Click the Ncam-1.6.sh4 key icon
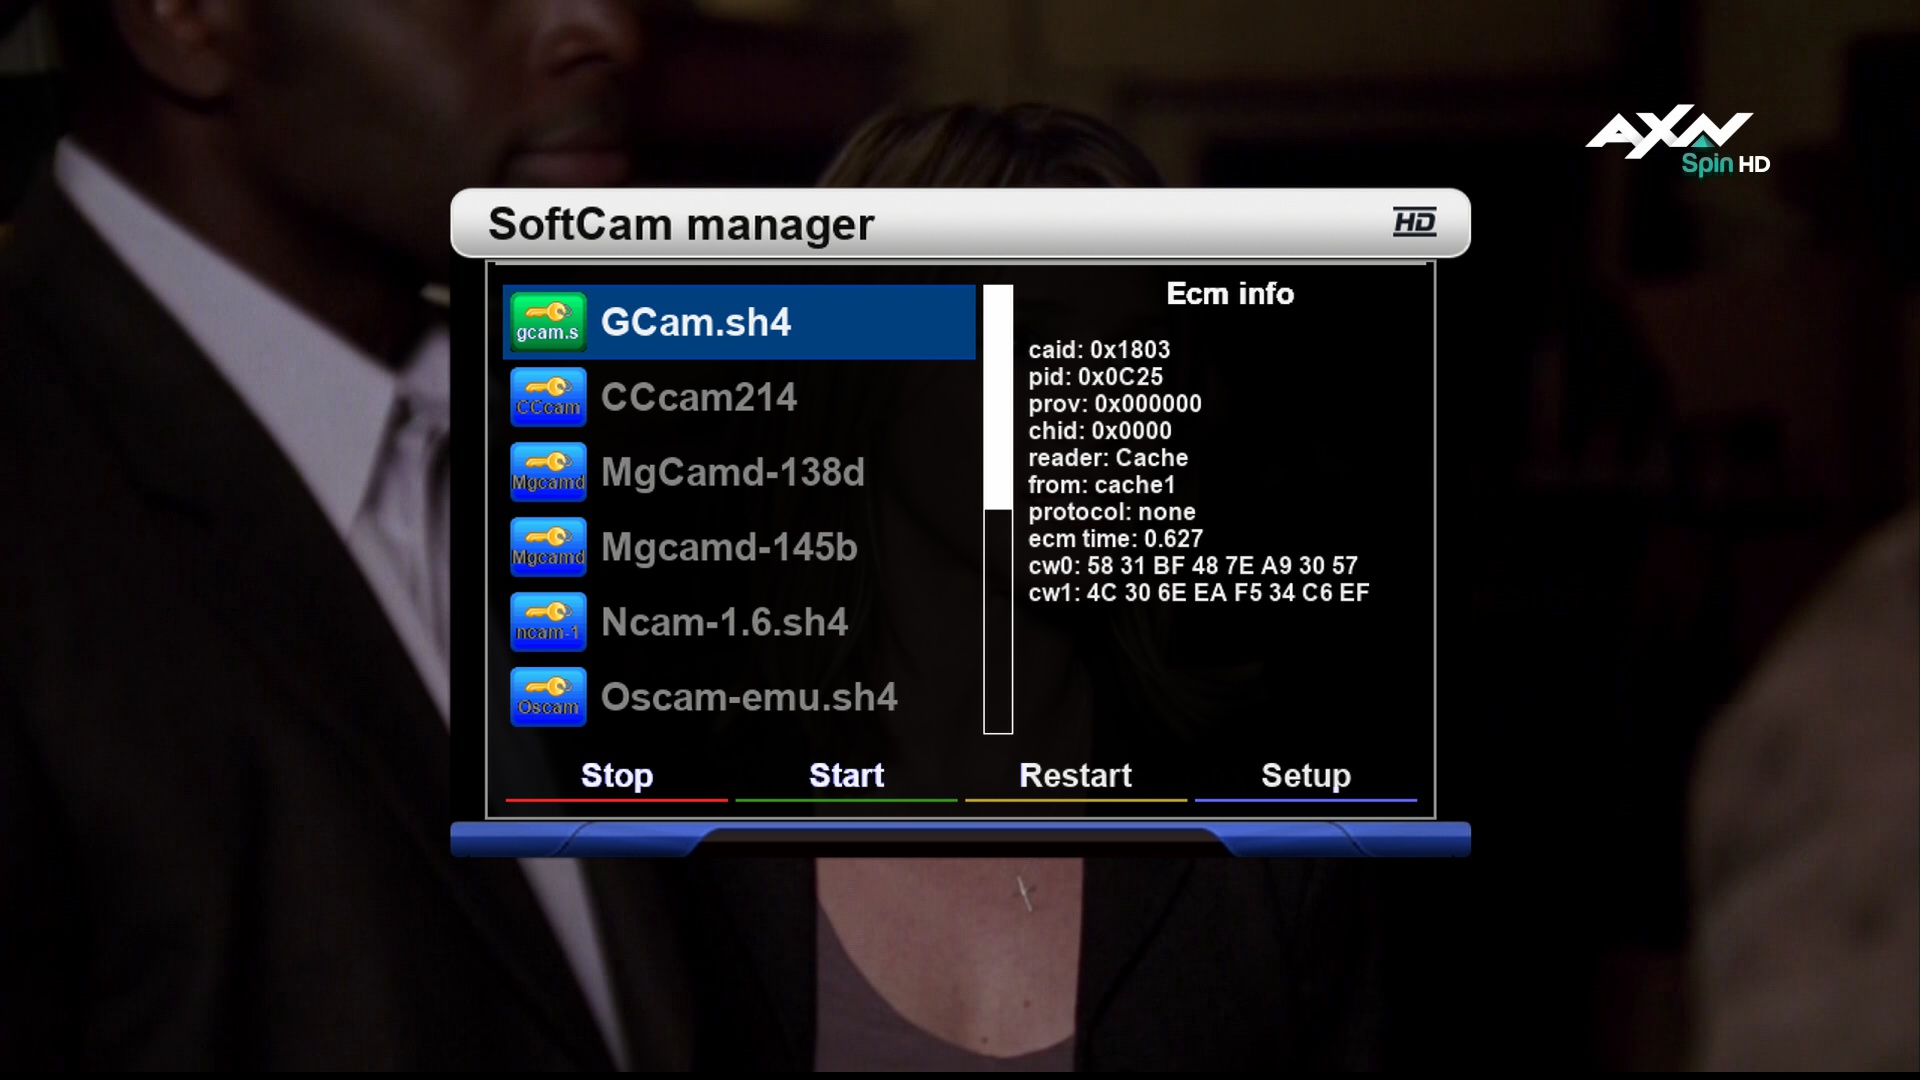The width and height of the screenshot is (1920, 1080). coord(548,622)
